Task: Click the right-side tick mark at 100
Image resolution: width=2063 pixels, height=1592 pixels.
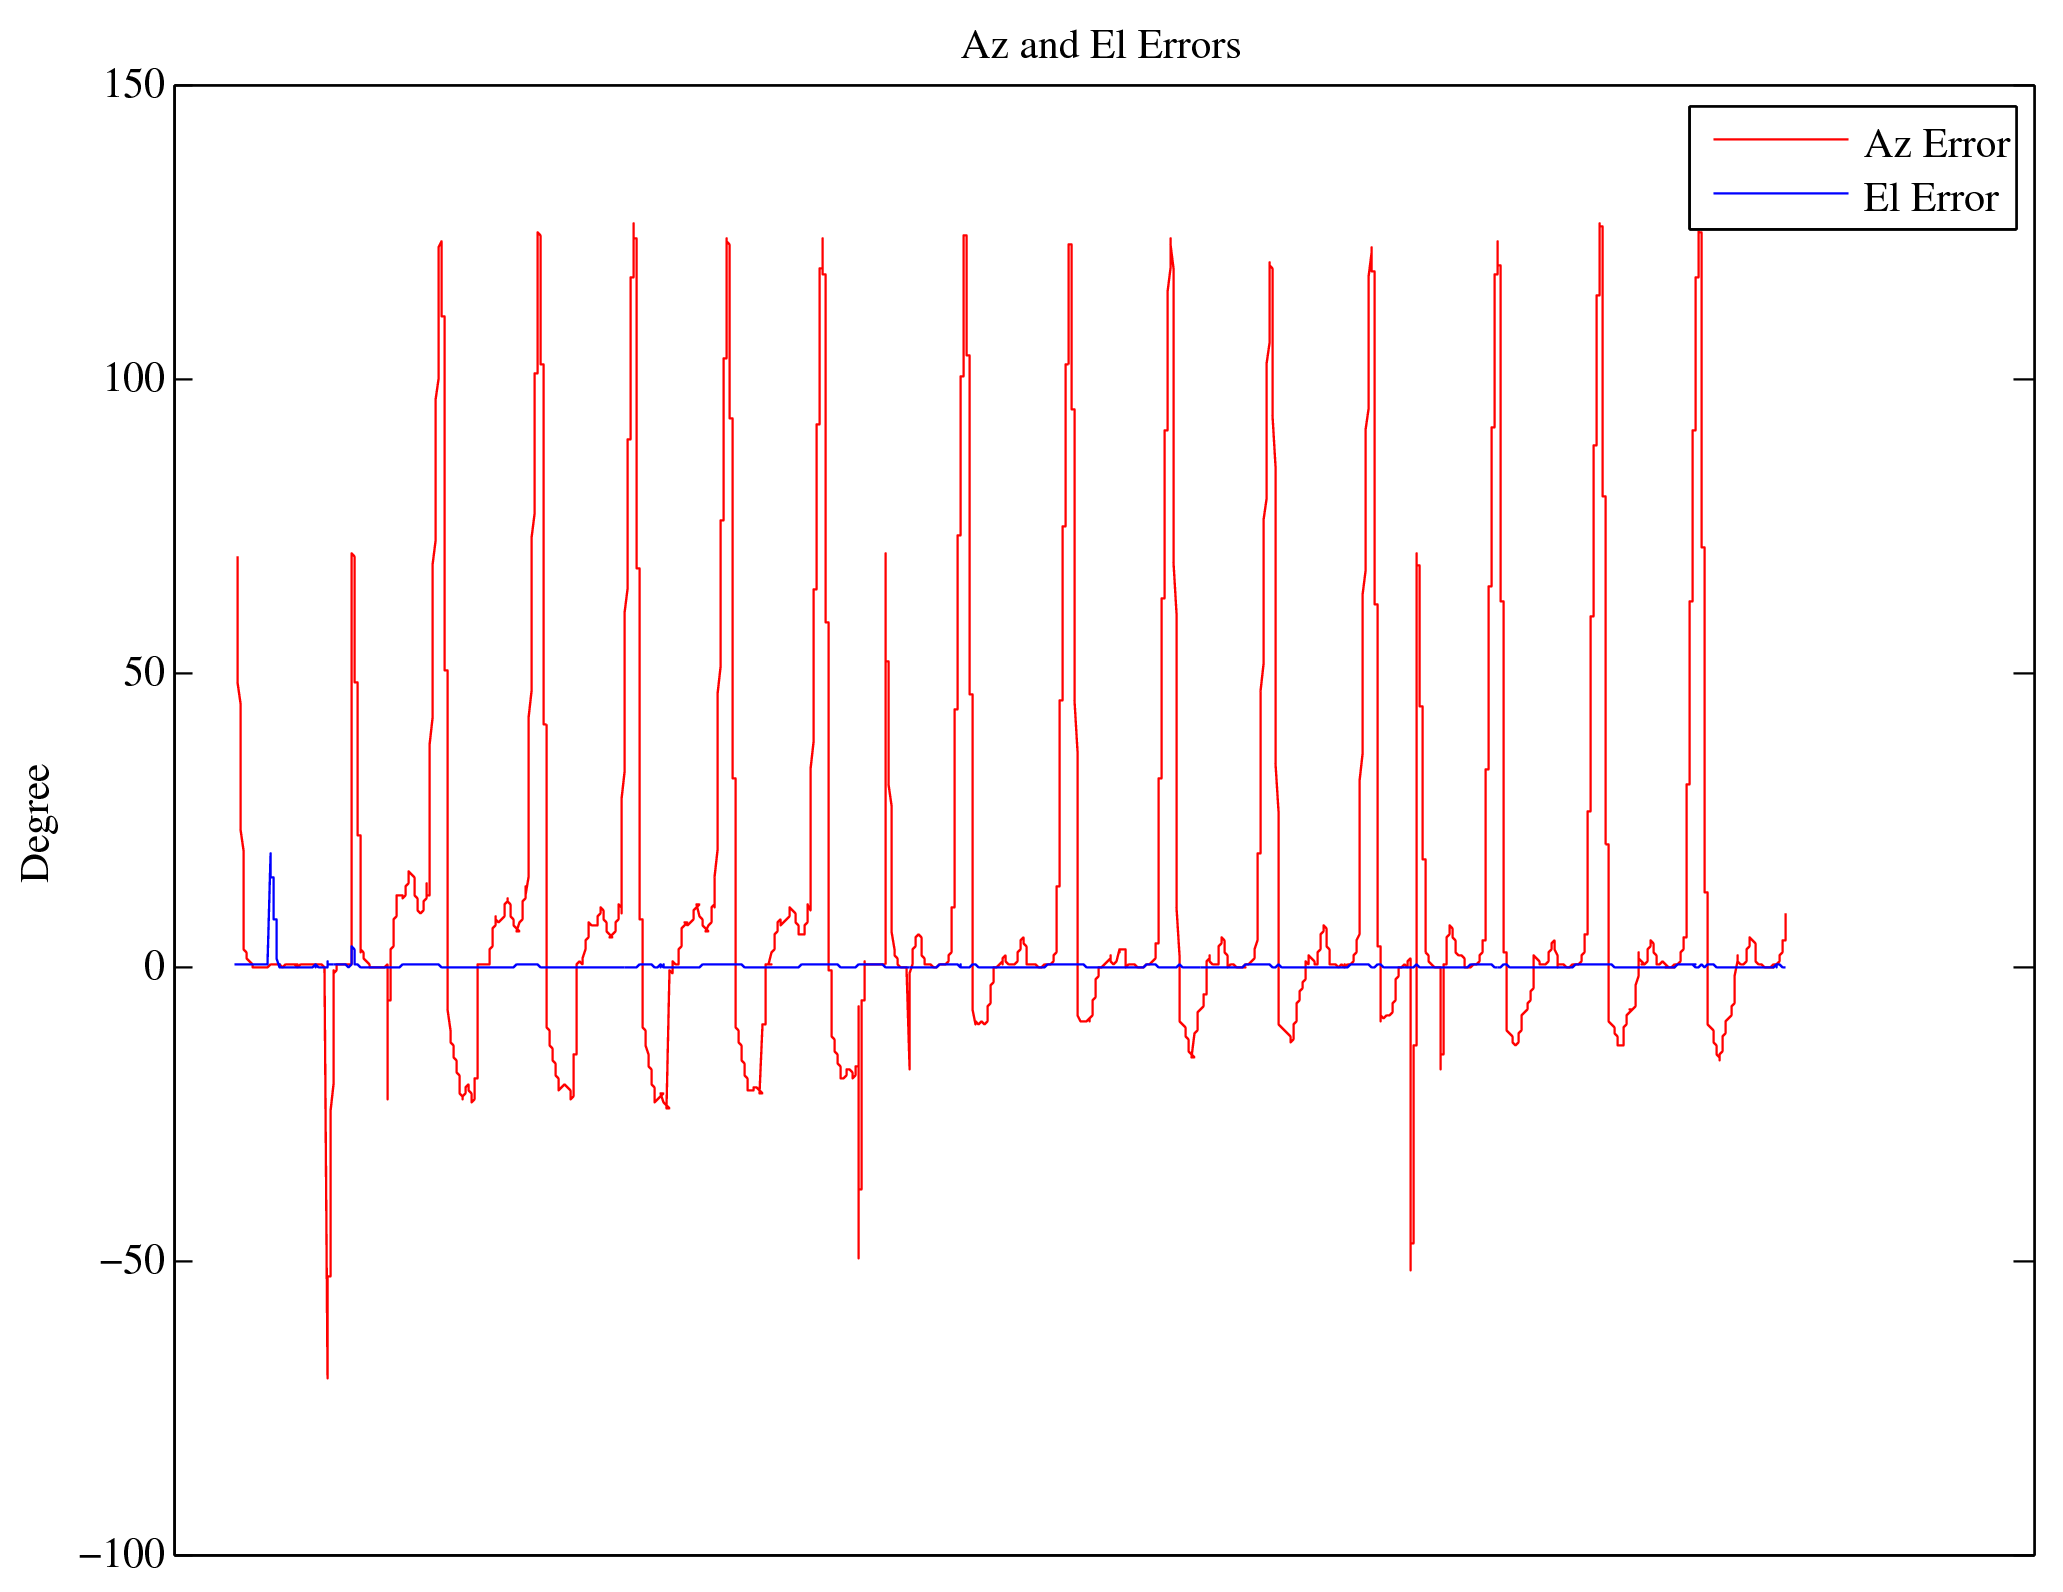Action: [x=2023, y=380]
